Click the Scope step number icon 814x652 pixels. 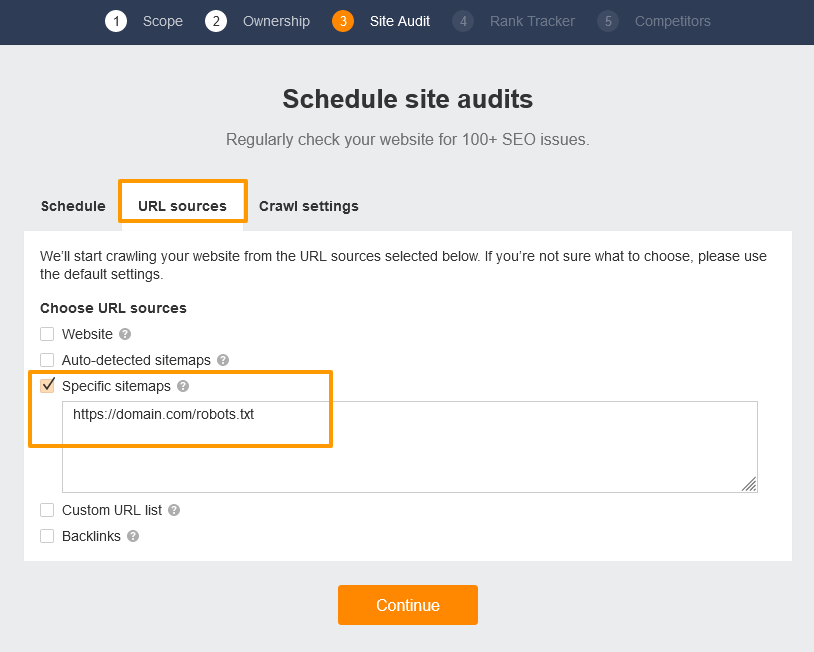[x=117, y=21]
